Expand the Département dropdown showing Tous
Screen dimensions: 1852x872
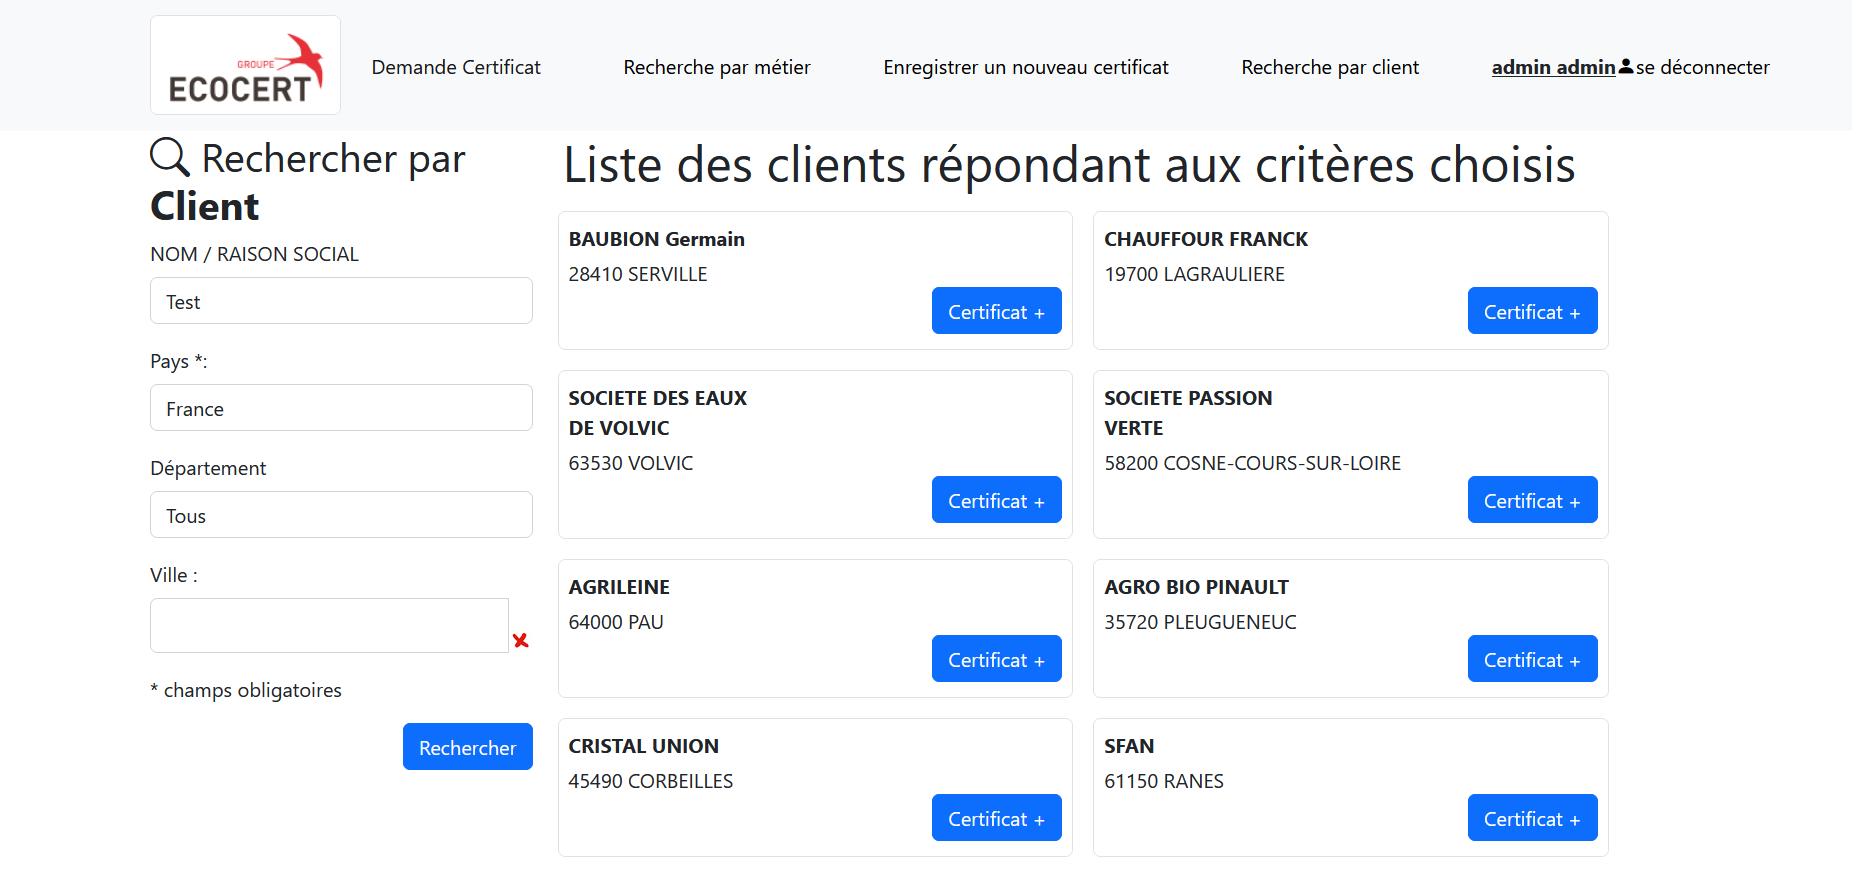341,515
